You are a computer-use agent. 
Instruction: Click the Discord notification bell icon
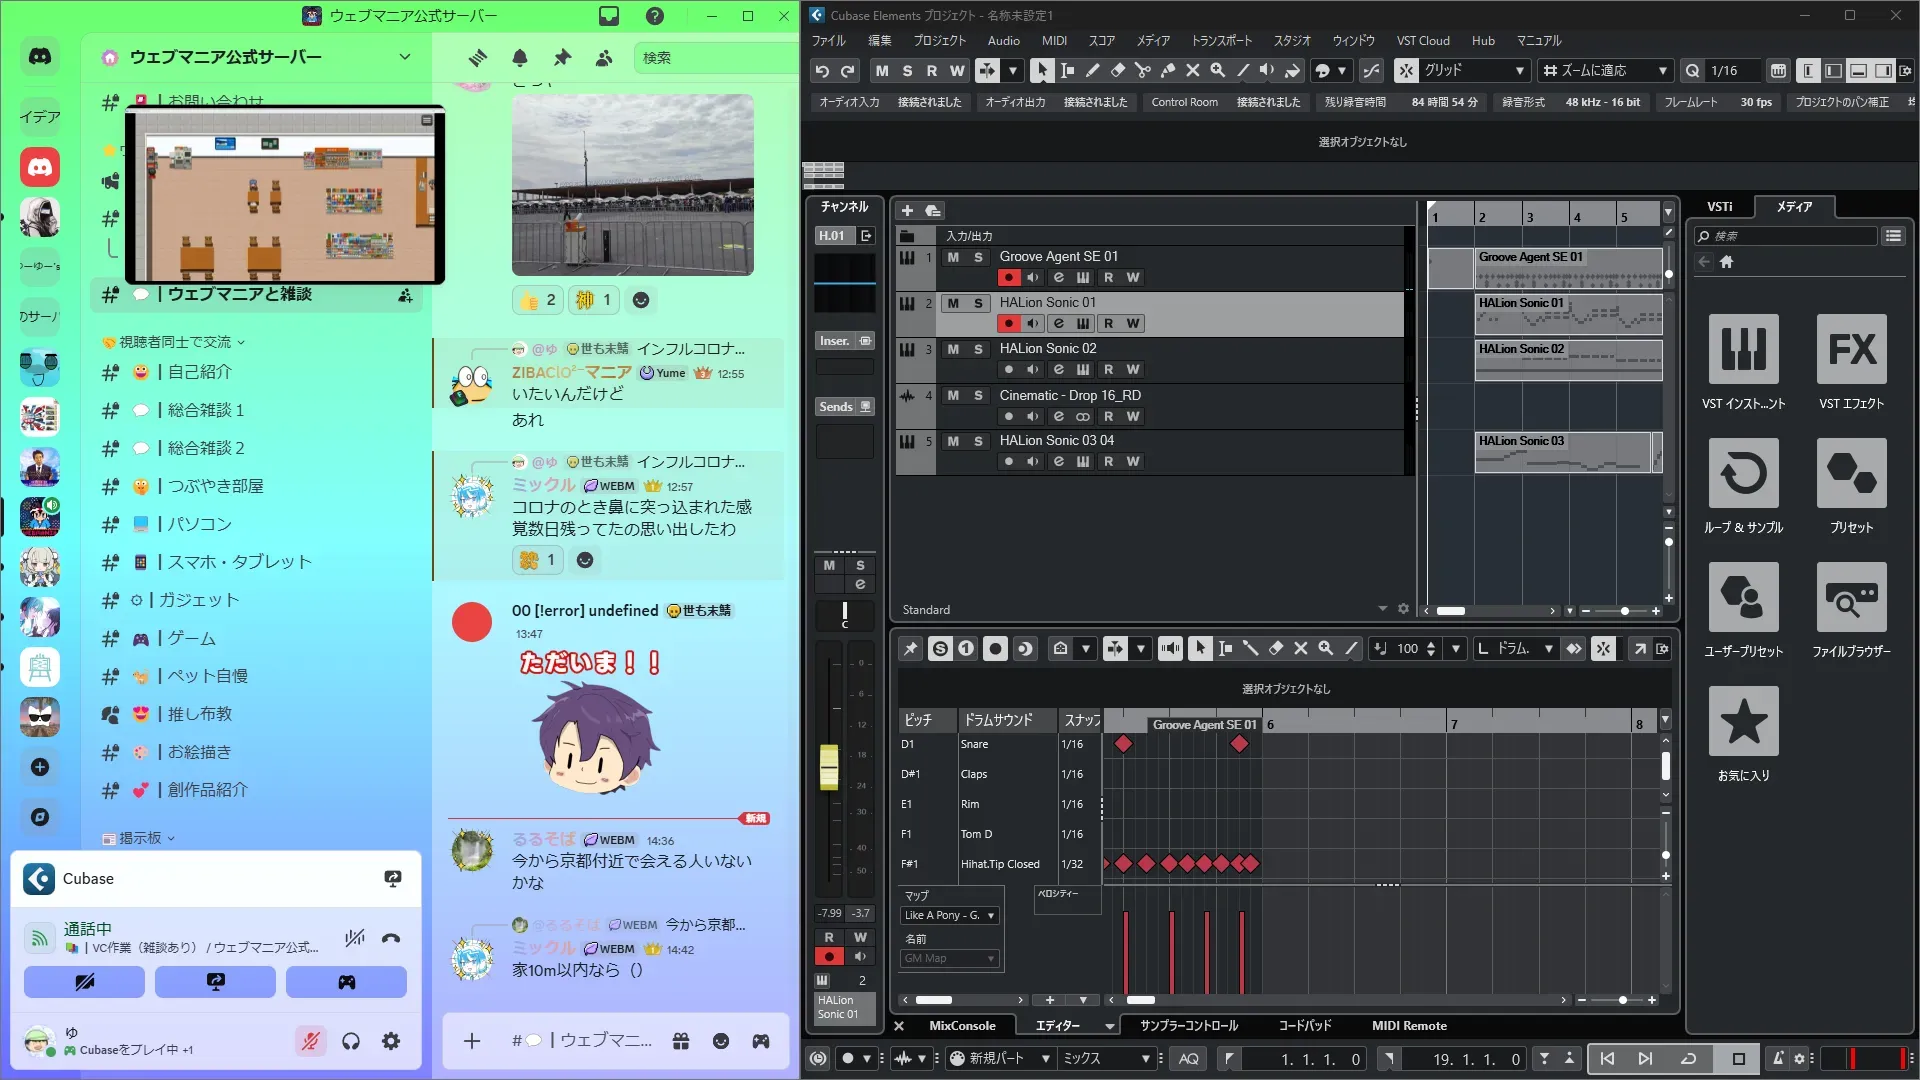click(x=520, y=58)
